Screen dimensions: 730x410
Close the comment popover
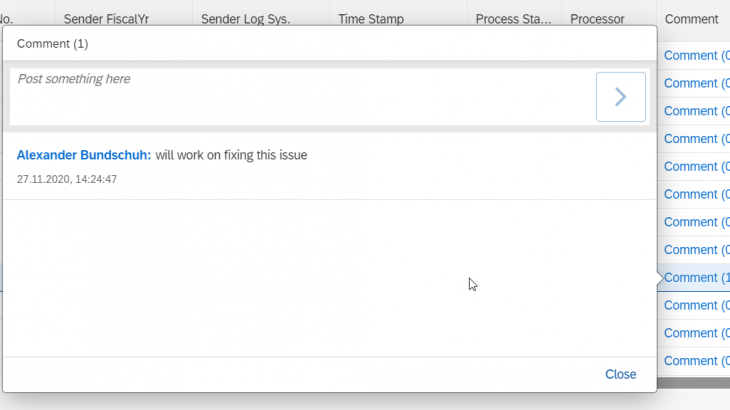[x=621, y=374]
